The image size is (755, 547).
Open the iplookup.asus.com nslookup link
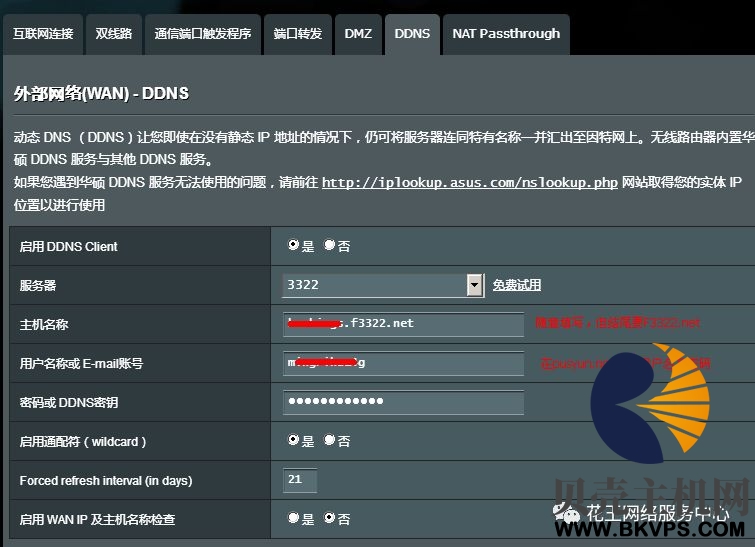(469, 182)
